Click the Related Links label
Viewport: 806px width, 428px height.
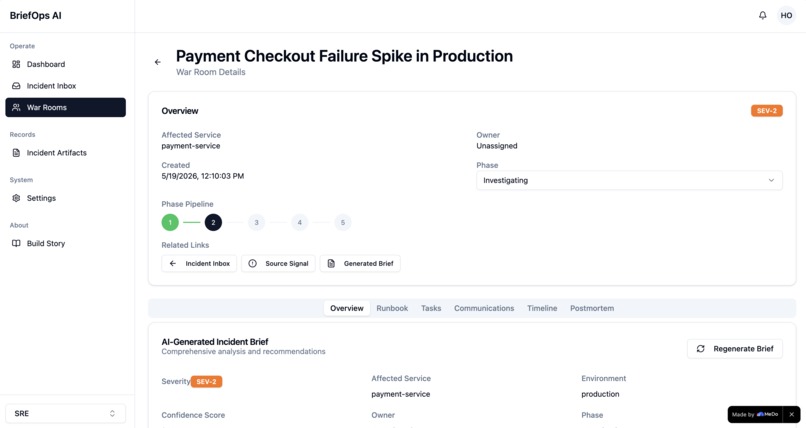point(185,245)
